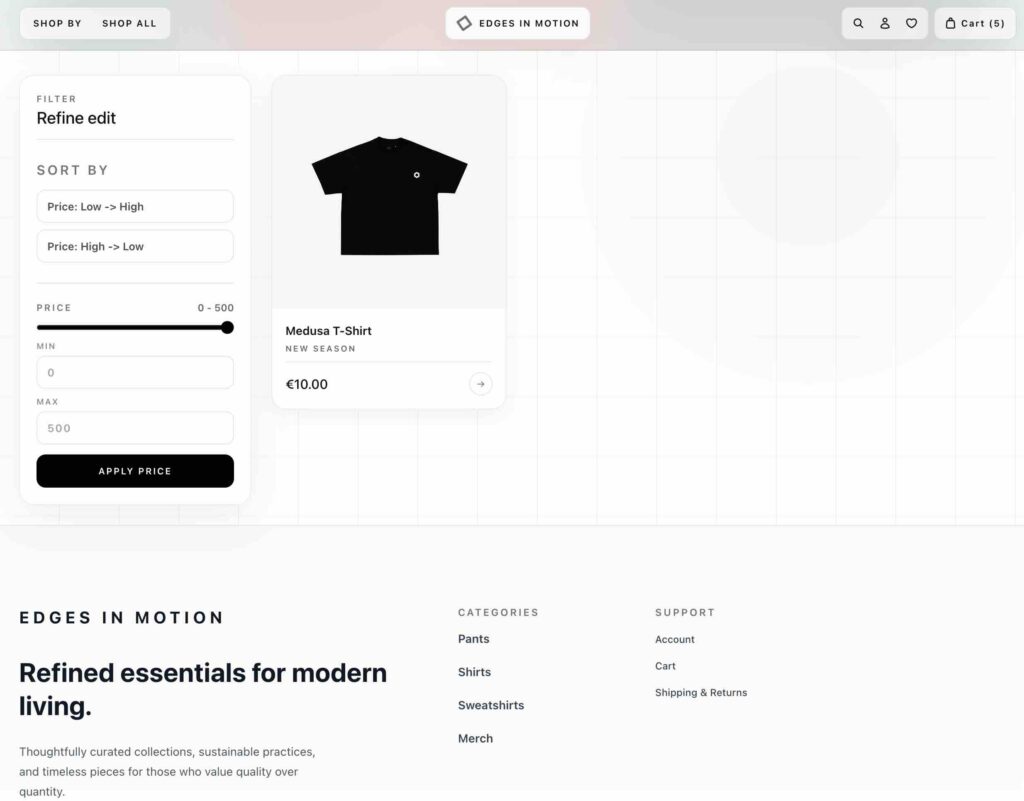Open the Sweatshirts category link

point(491,705)
